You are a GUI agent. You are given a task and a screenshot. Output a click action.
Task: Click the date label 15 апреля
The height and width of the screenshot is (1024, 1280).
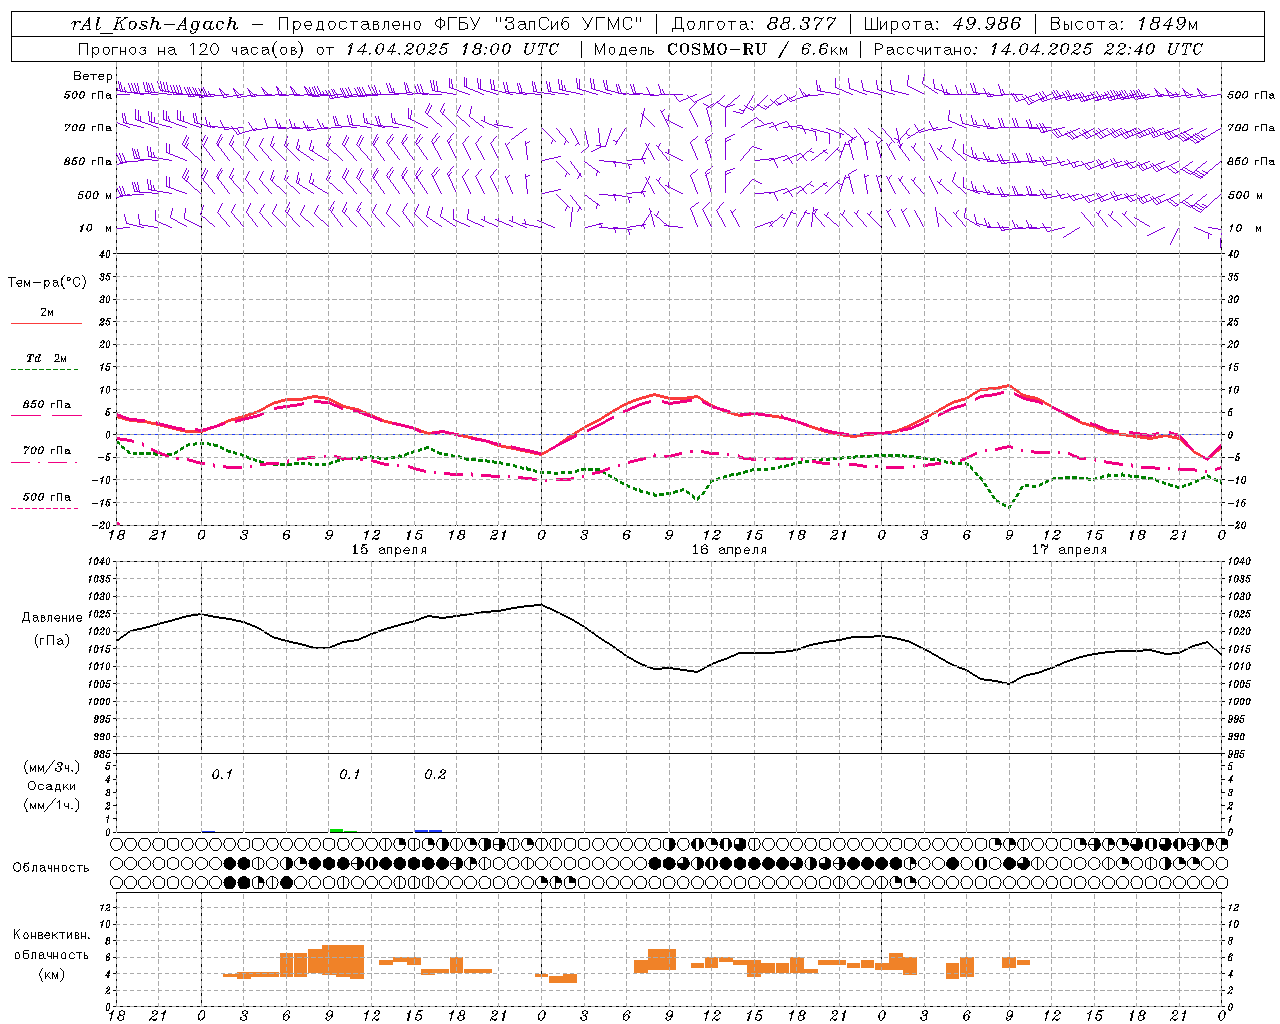pyautogui.click(x=389, y=550)
